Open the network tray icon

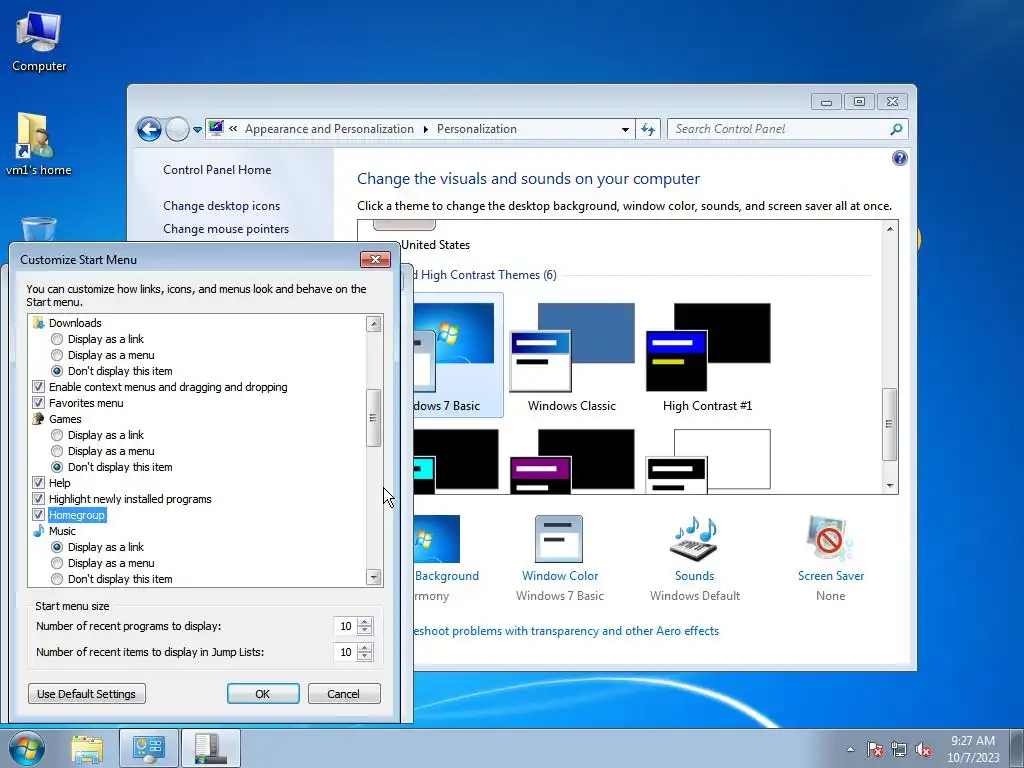(899, 749)
